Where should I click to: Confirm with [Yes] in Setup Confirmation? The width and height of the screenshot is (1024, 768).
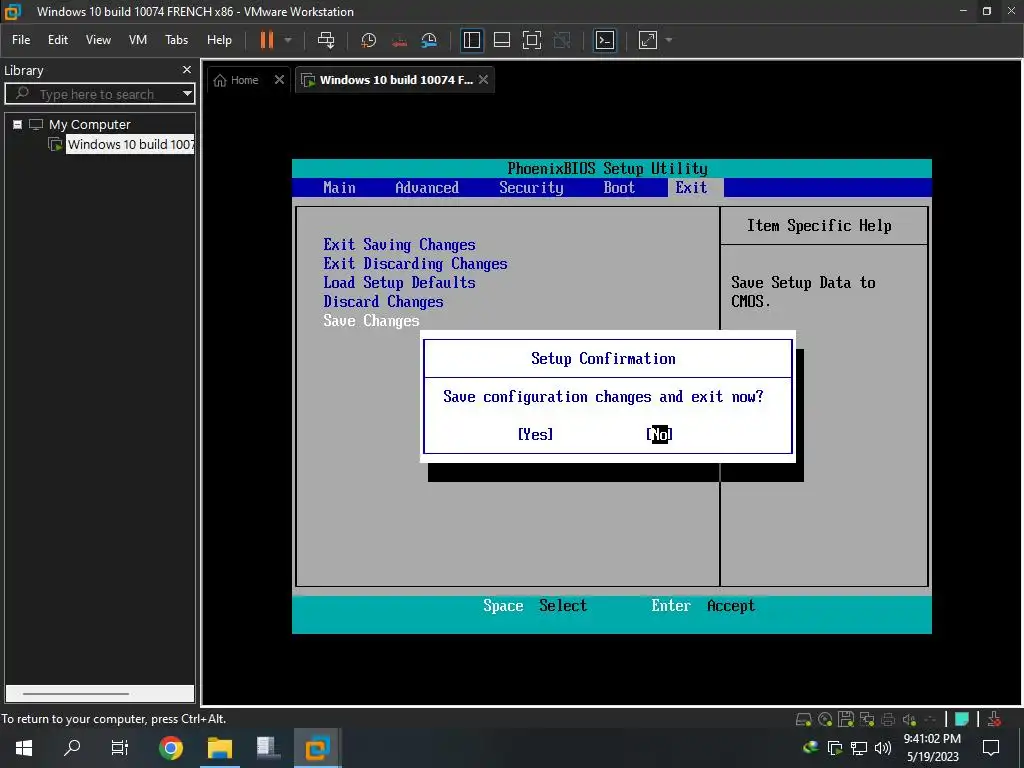pos(535,434)
